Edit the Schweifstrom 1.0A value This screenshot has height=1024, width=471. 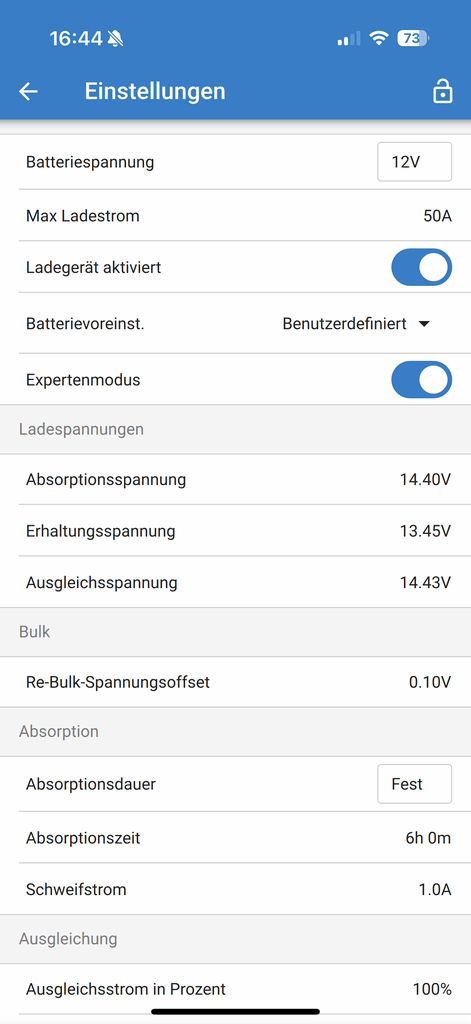point(235,889)
